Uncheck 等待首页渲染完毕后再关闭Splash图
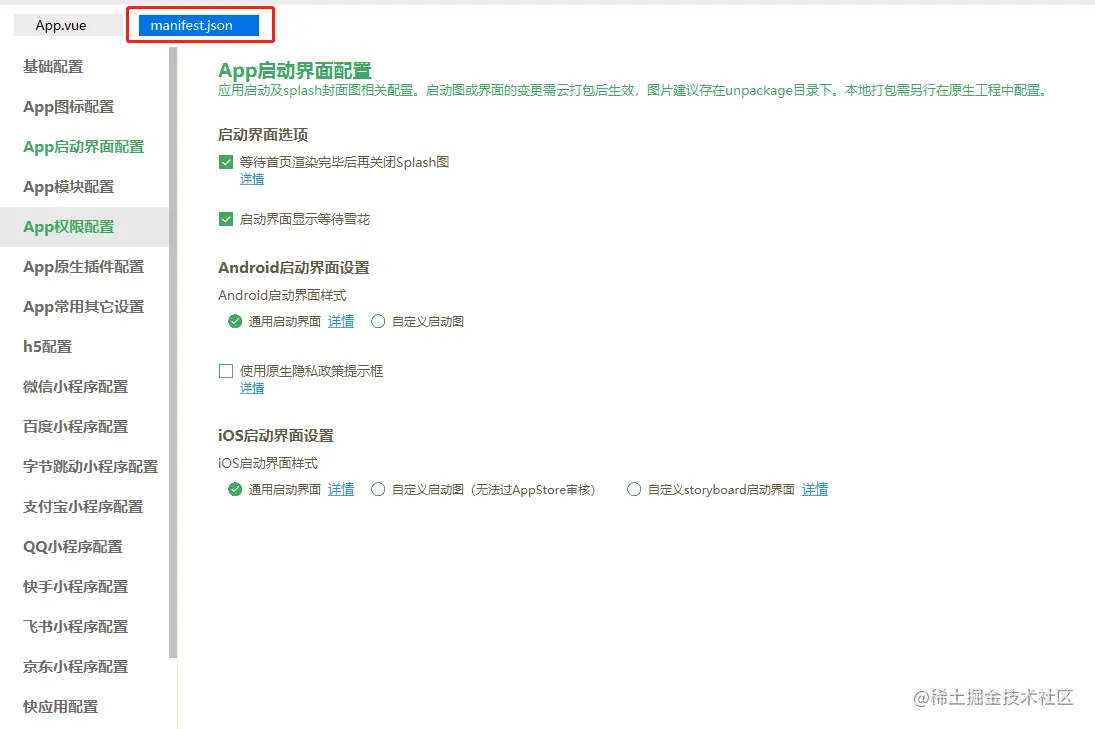The image size is (1095, 729). (x=226, y=162)
